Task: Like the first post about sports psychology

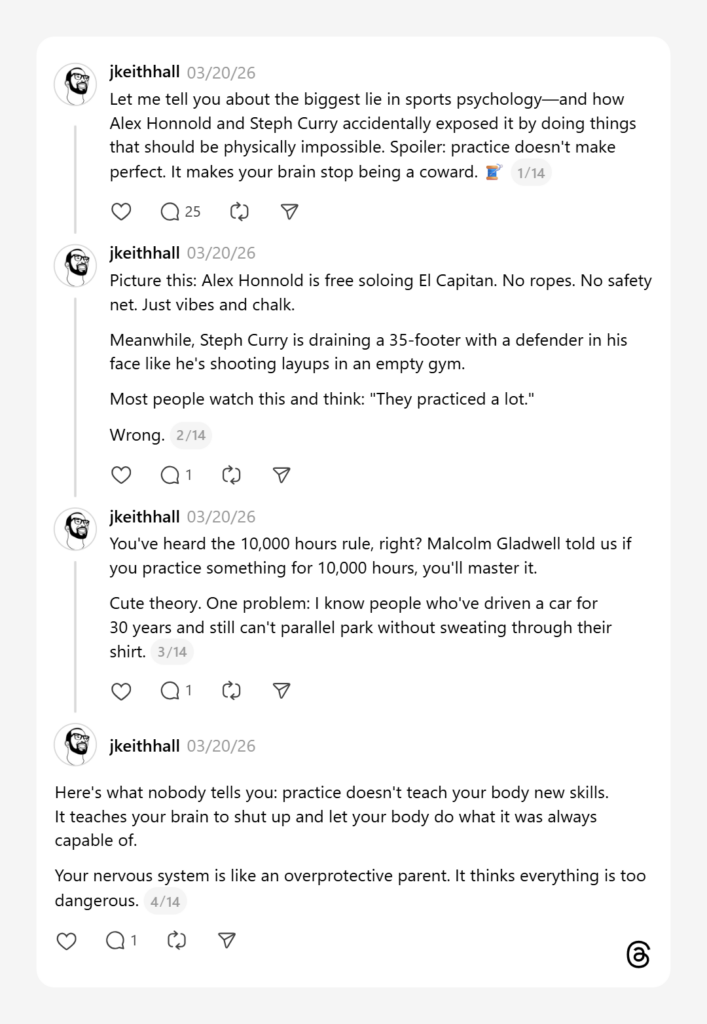Action: [x=121, y=212]
